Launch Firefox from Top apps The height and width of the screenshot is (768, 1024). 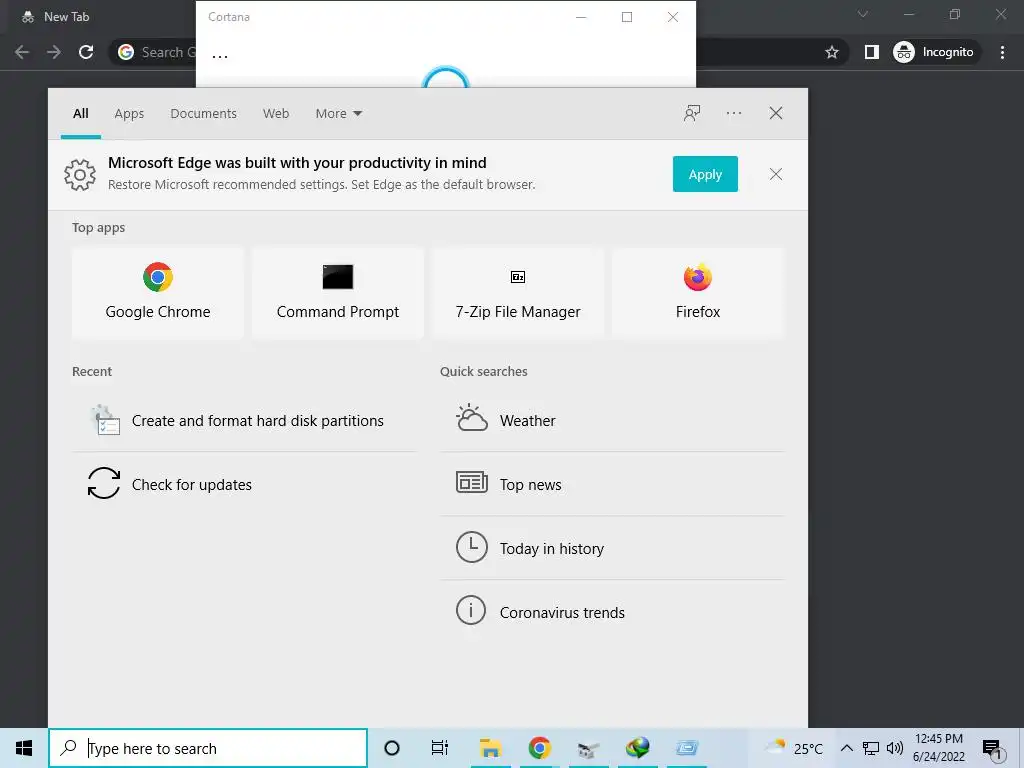[x=697, y=293]
